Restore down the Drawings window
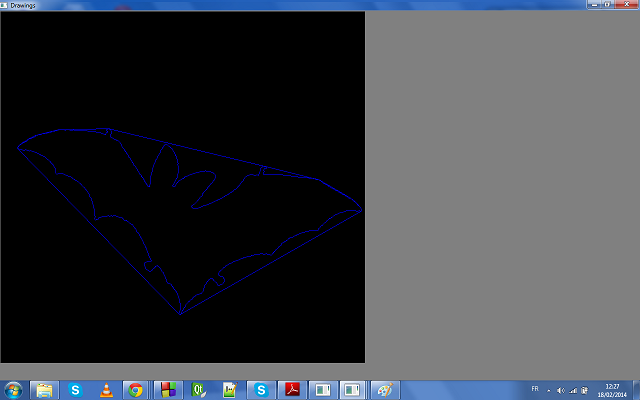Viewport: 640px width, 400px height. point(607,4)
